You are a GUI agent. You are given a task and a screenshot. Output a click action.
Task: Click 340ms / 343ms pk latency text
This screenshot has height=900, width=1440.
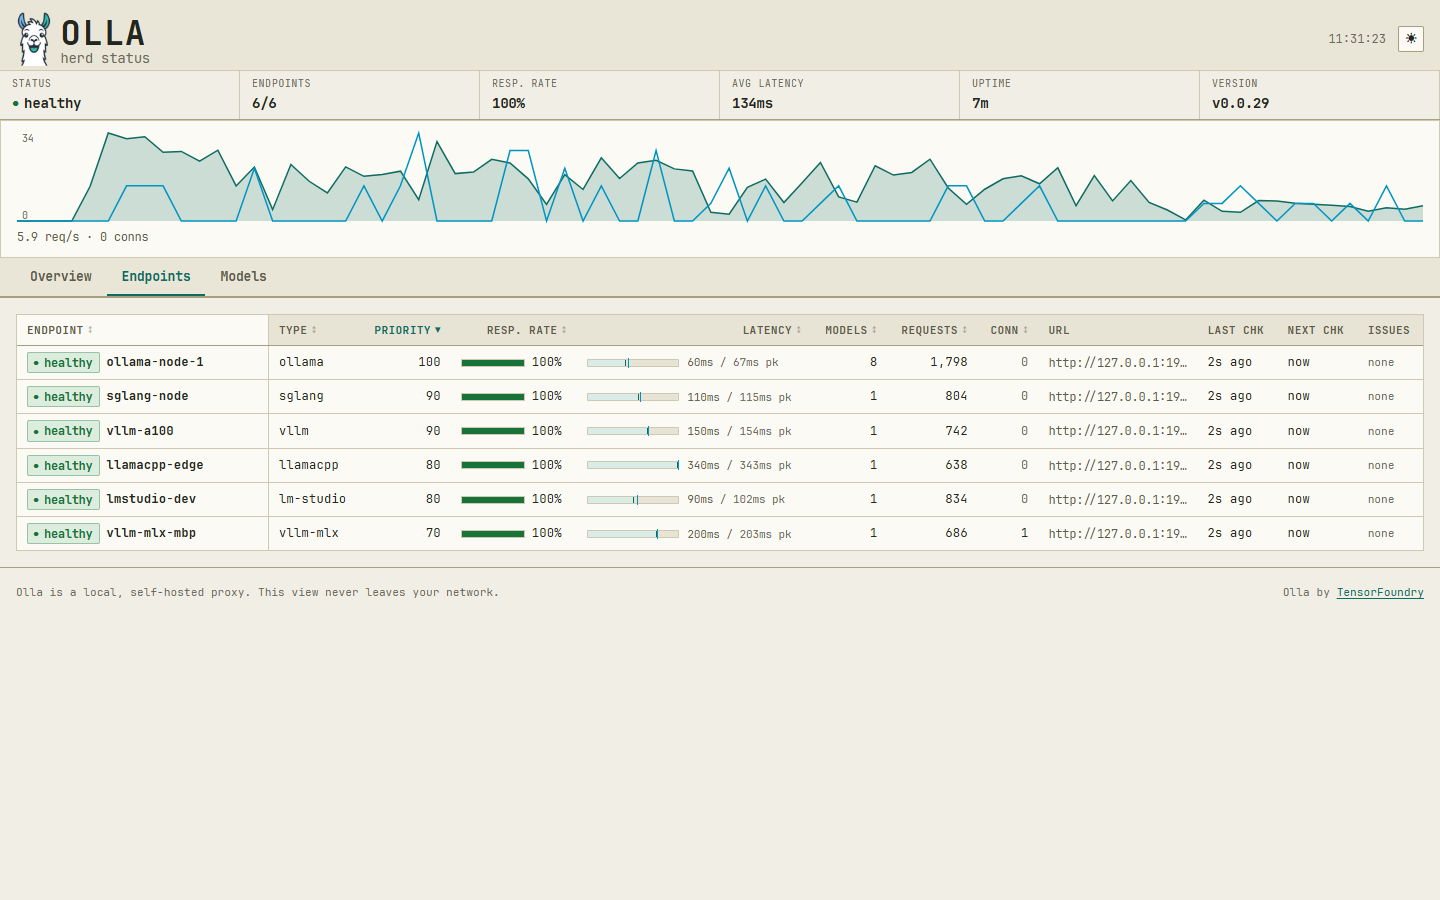739,466
